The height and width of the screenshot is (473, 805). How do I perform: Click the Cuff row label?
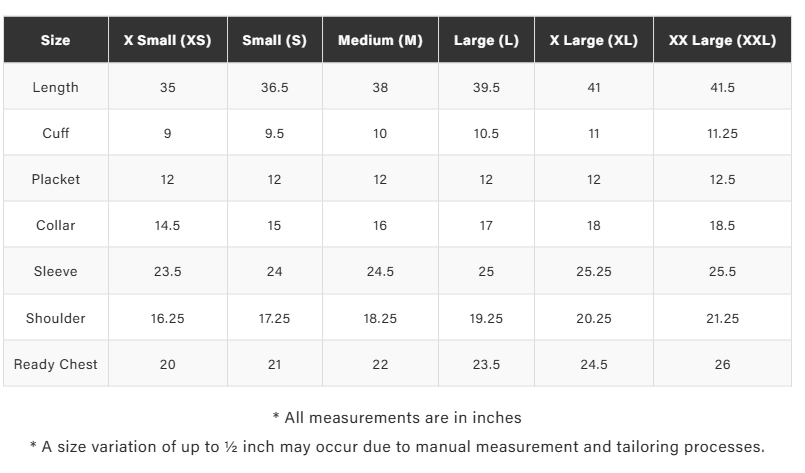click(x=55, y=133)
